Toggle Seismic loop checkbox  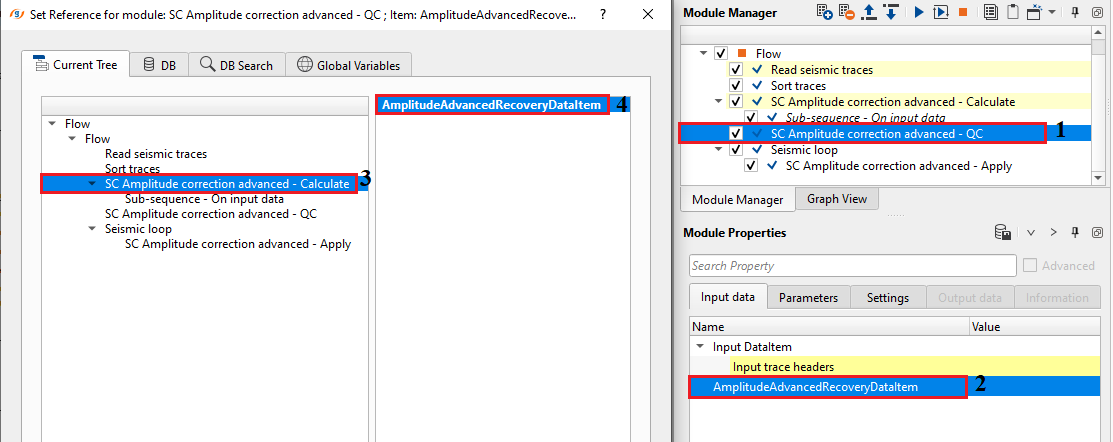point(736,150)
